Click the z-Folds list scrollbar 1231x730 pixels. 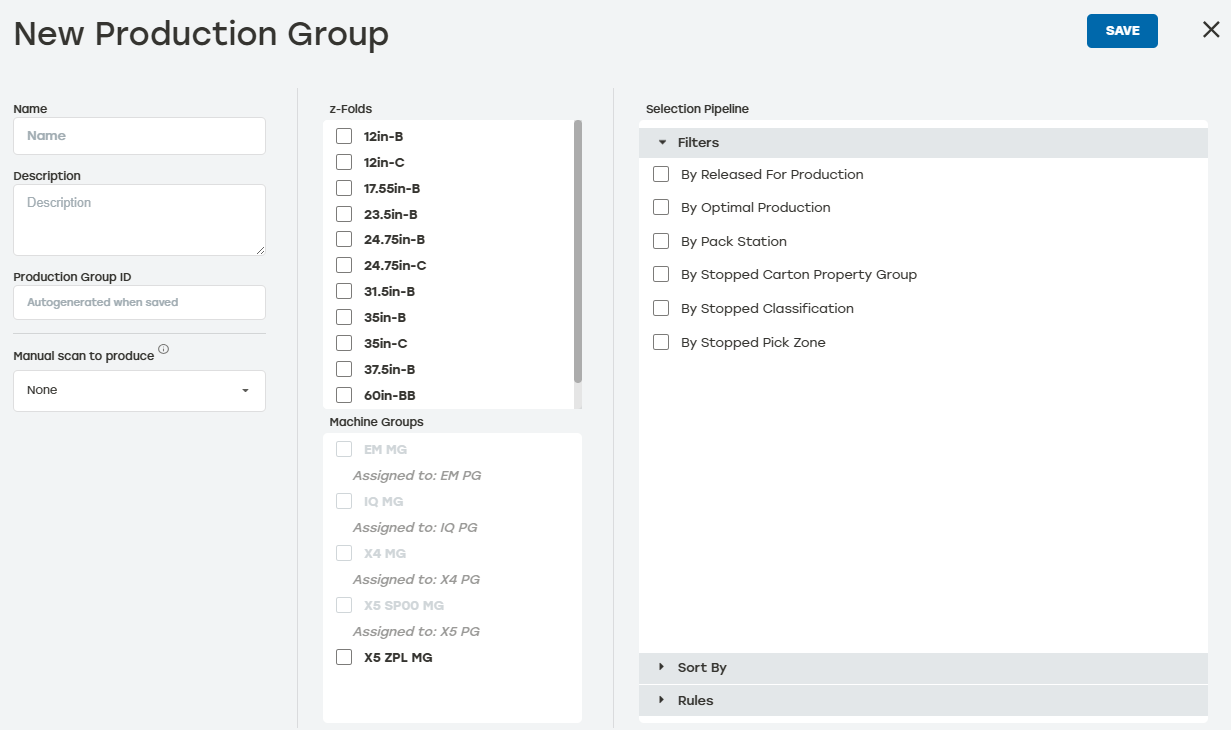[x=578, y=251]
